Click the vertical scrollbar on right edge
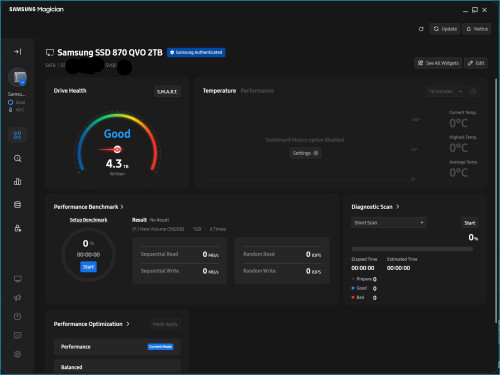Viewport: 500px width, 375px height. pyautogui.click(x=496, y=200)
